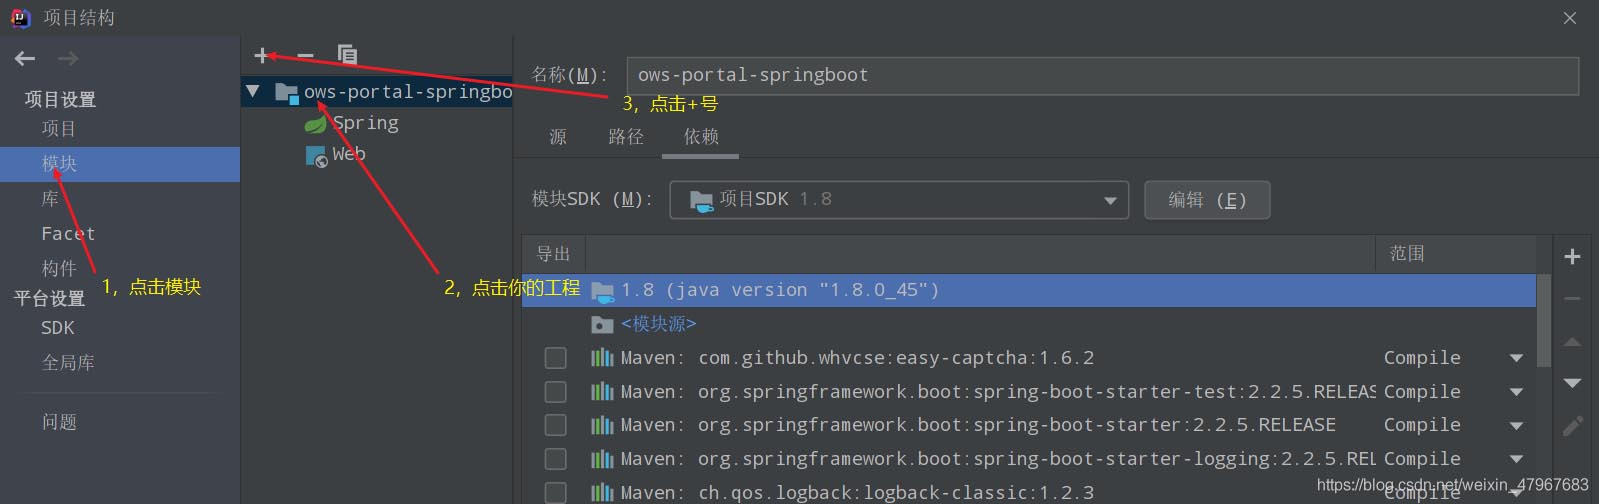Enable export for spring-boot-starter-logging dependency

click(x=555, y=459)
